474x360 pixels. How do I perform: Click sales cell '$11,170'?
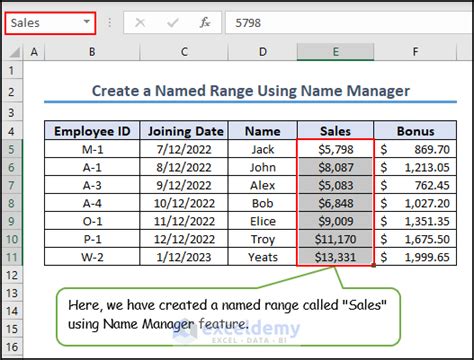point(335,239)
